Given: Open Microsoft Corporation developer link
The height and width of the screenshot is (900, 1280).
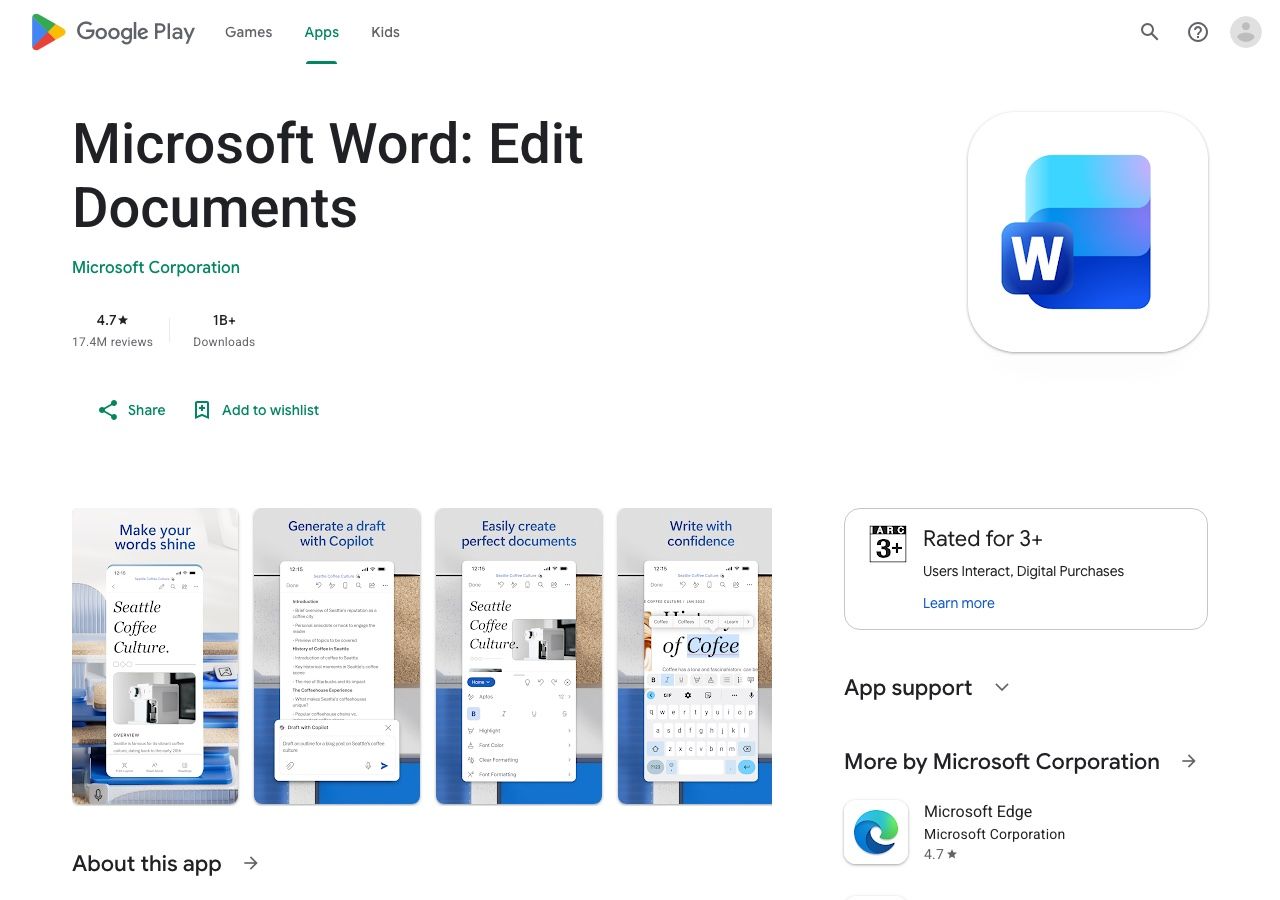Looking at the screenshot, I should click(156, 267).
